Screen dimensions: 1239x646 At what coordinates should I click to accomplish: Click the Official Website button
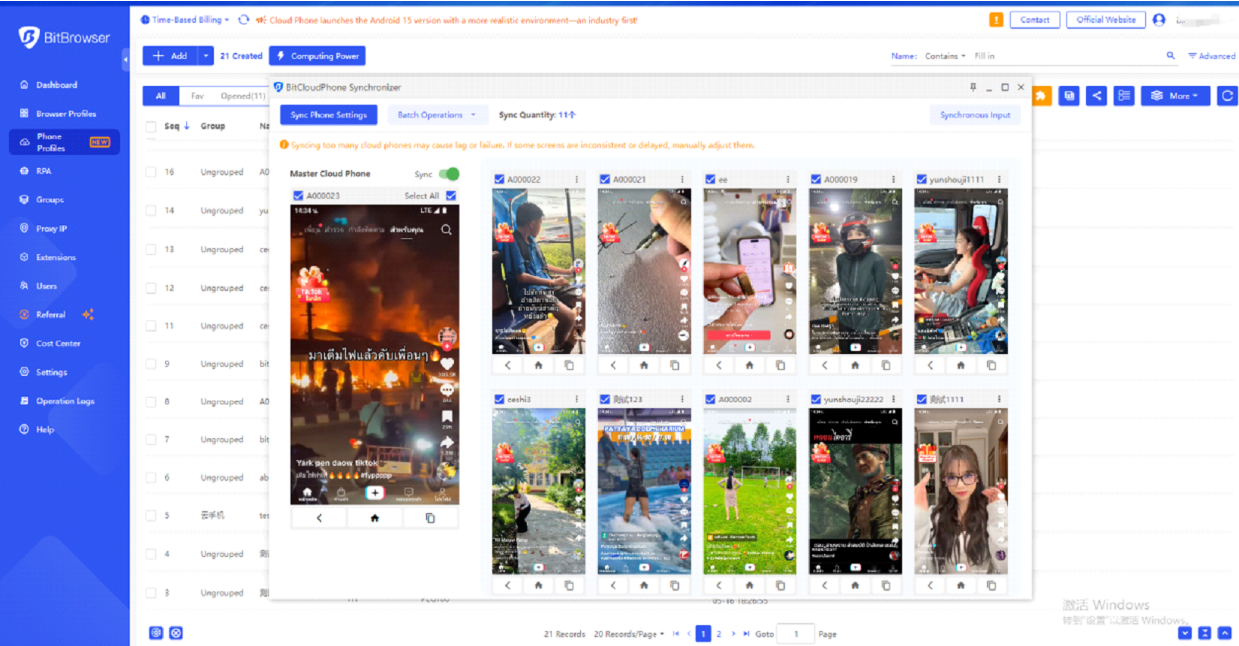(1106, 19)
